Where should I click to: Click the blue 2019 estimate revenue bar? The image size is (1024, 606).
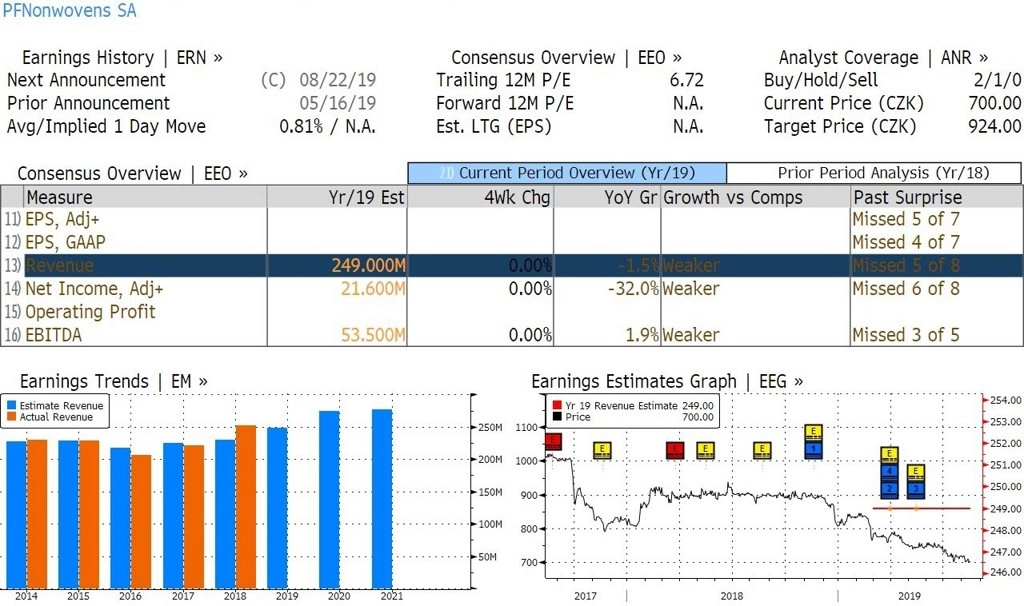pyautogui.click(x=277, y=508)
